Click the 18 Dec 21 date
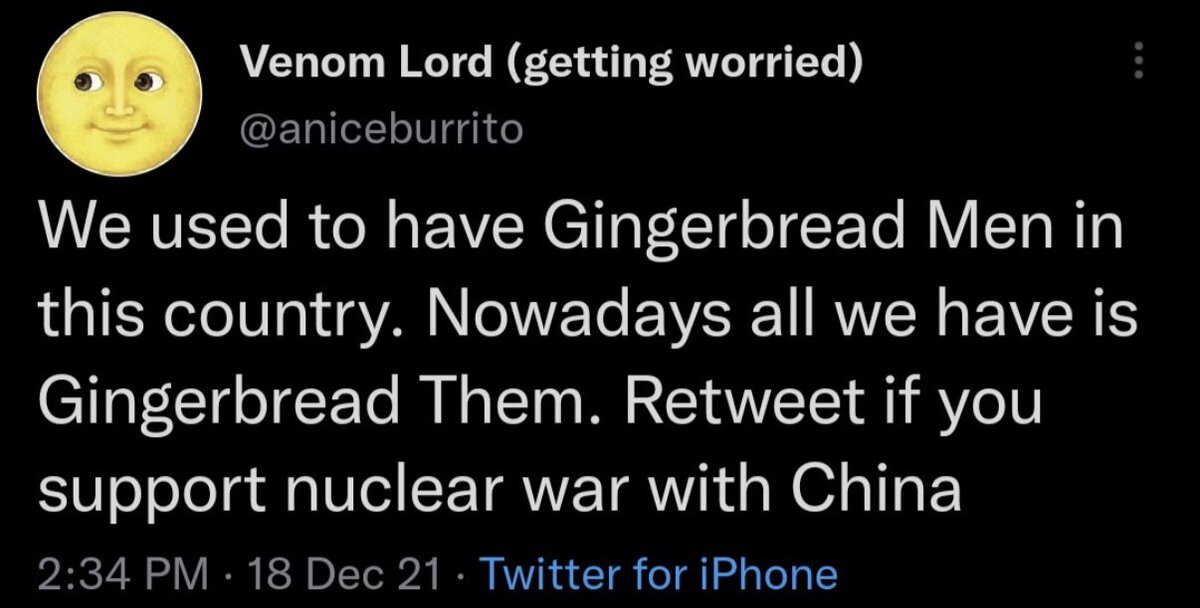Image resolution: width=1200 pixels, height=608 pixels. pyautogui.click(x=347, y=574)
